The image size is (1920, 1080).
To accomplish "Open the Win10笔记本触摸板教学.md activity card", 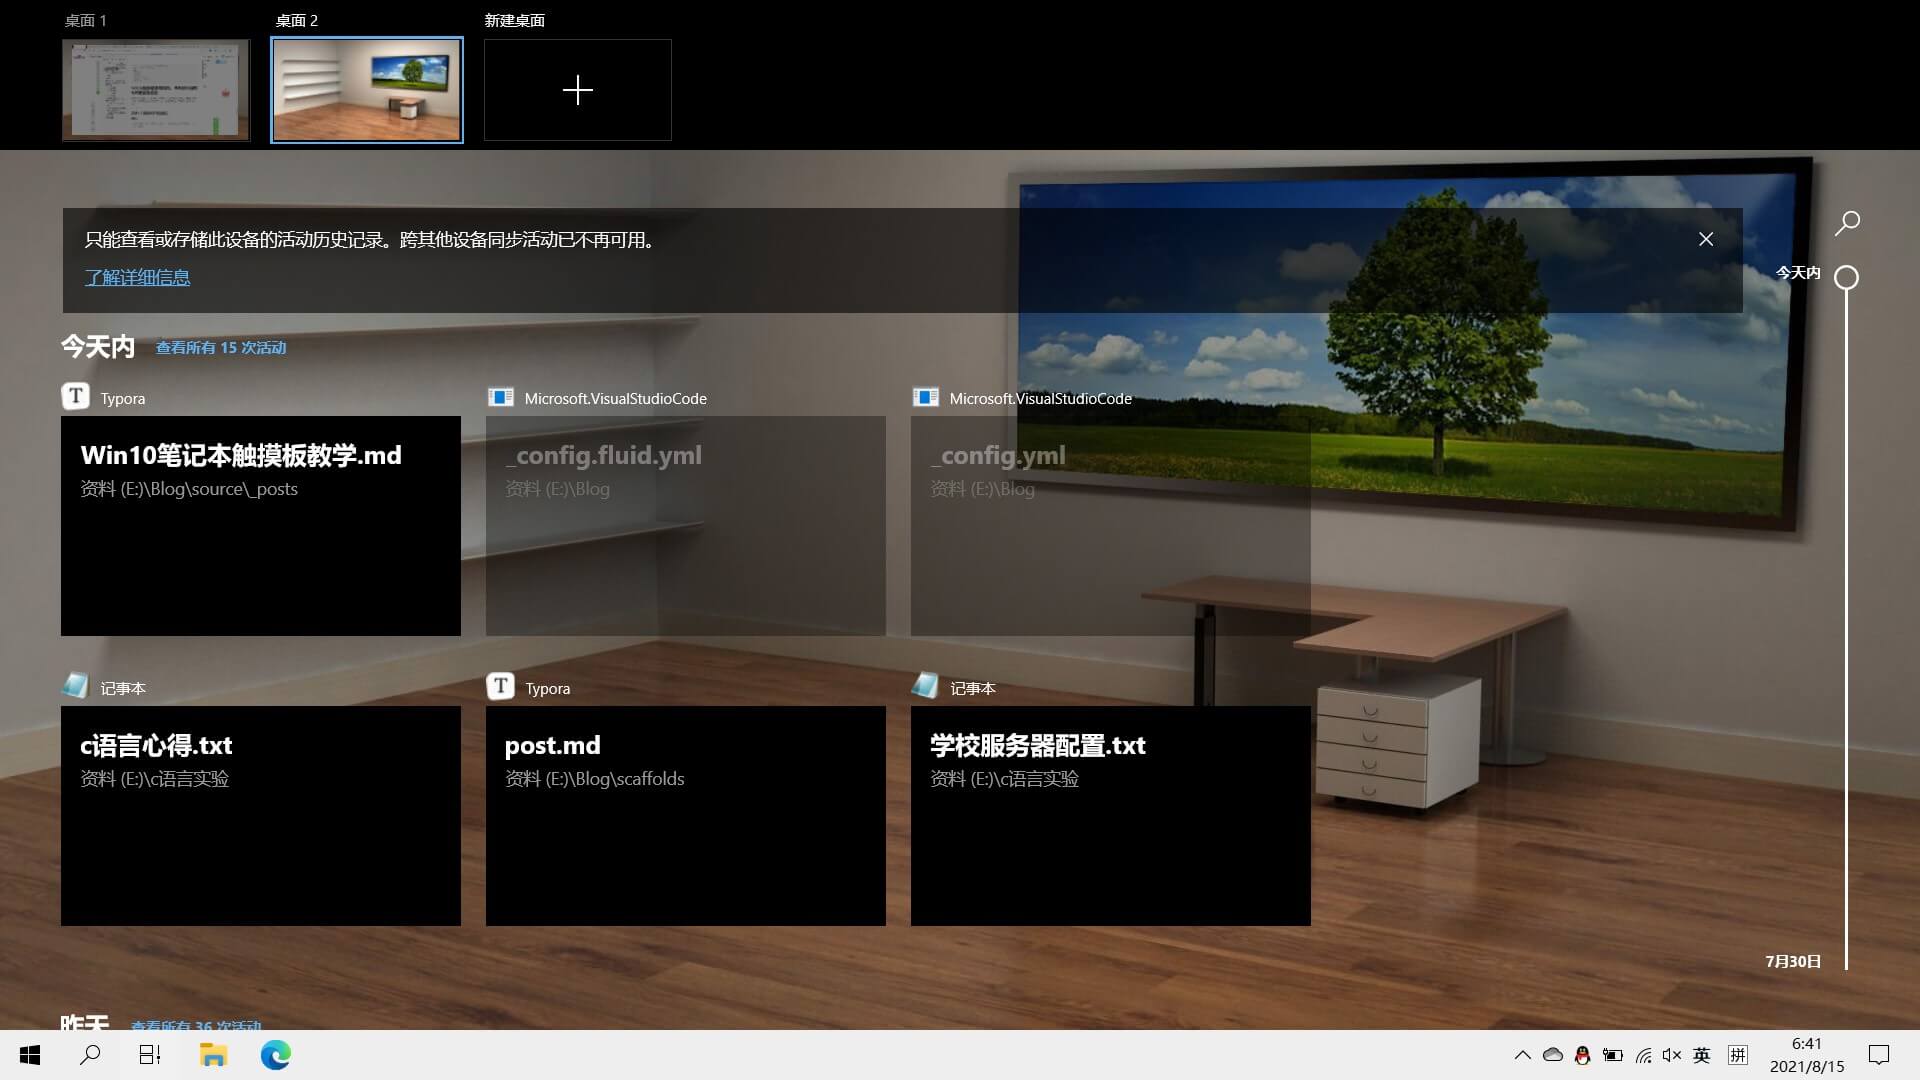I will click(x=261, y=526).
